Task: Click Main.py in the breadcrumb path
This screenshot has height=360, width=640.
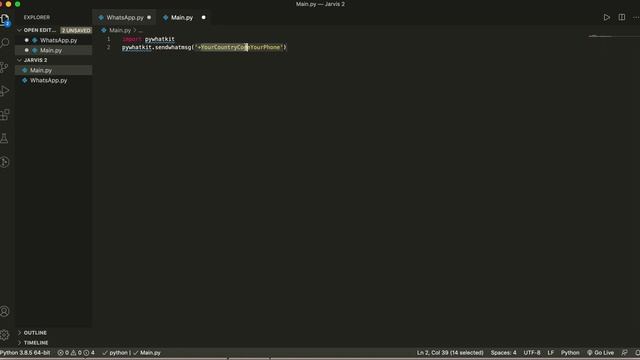Action: click(120, 30)
